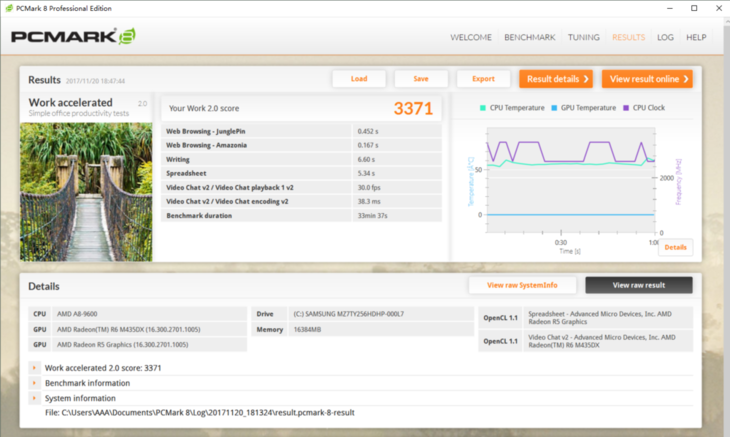Click the PCMark 8 logo

tap(72, 37)
